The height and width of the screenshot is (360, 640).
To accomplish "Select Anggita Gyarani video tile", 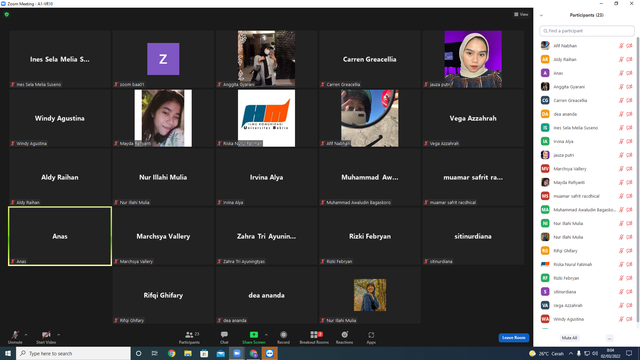I will (267, 59).
